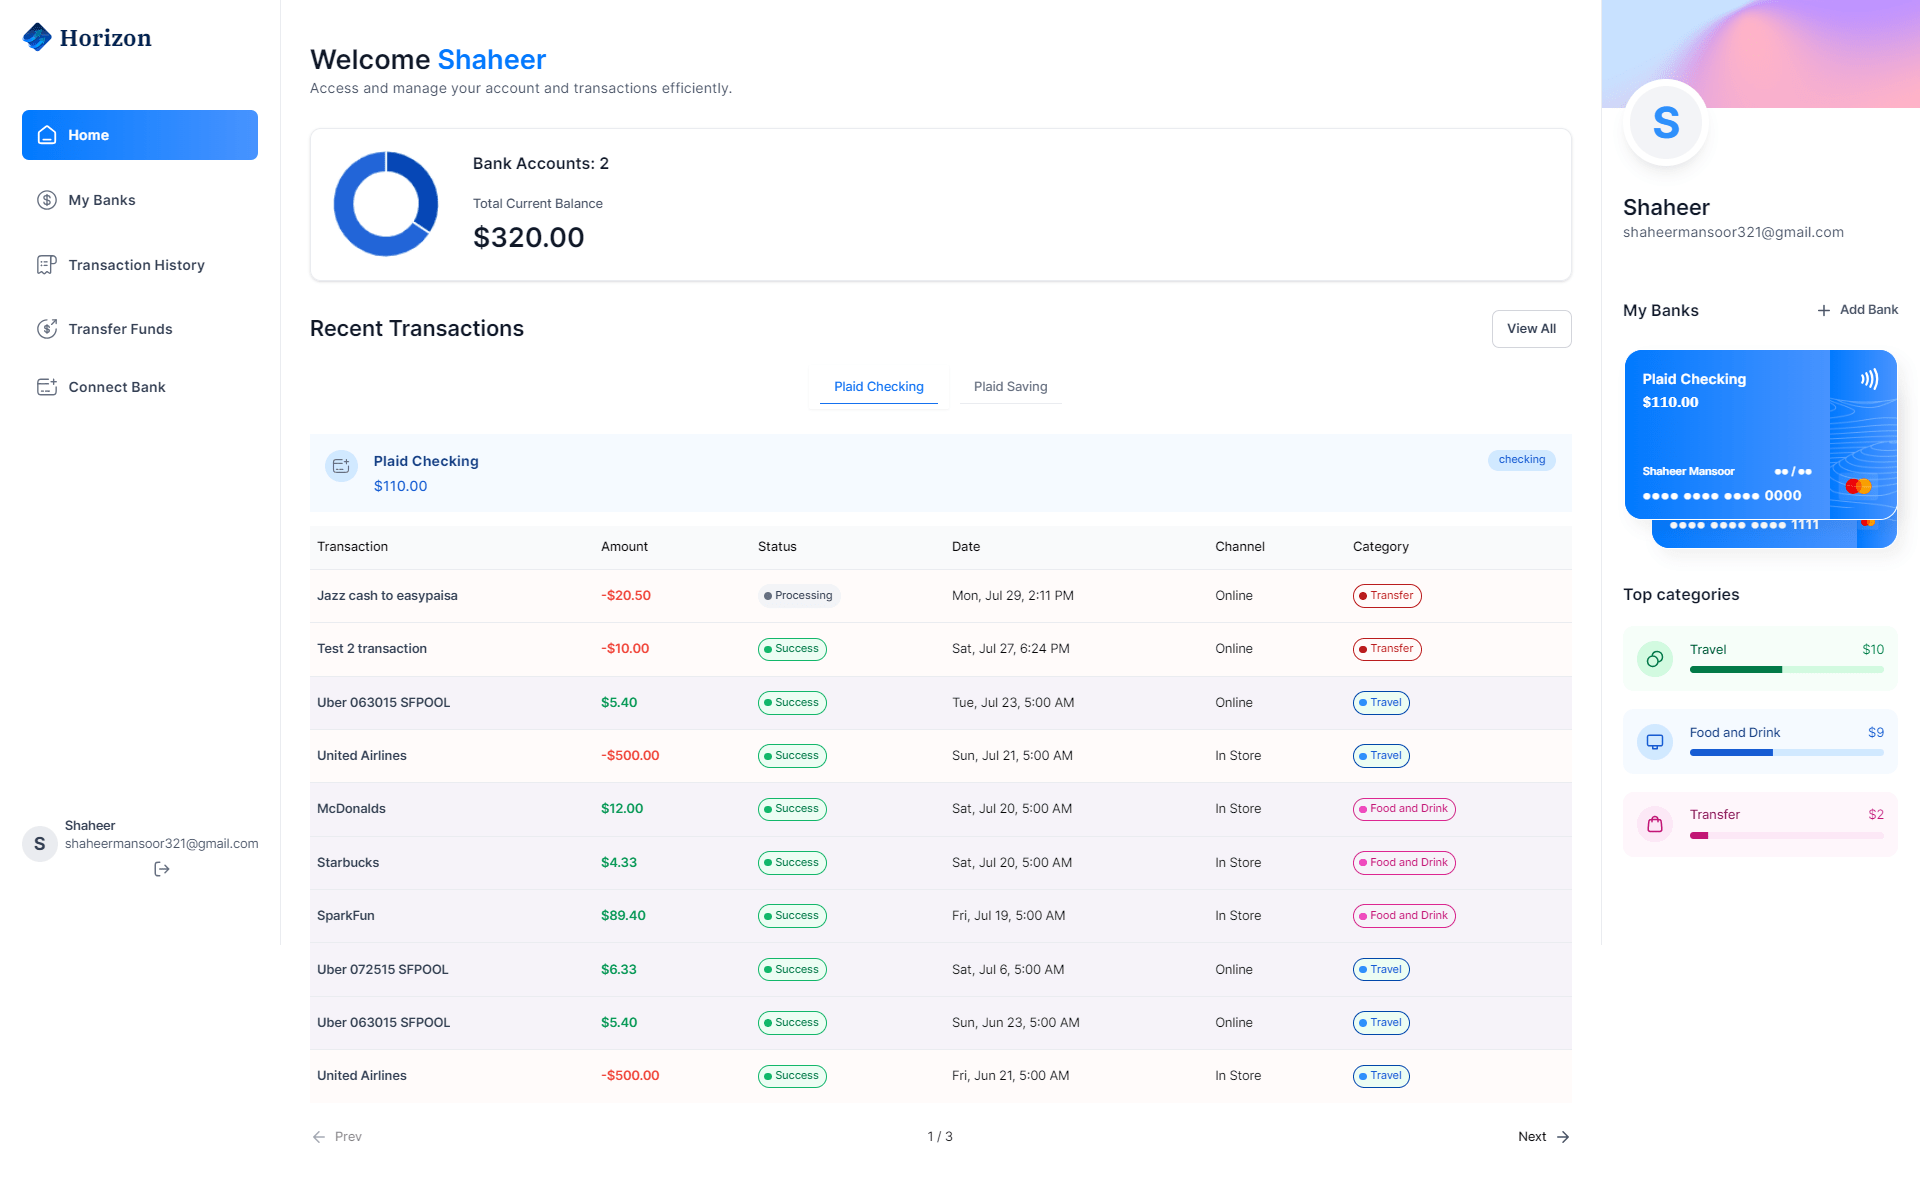Click the logout icon below user email
1920x1199 pixels.
(x=162, y=869)
